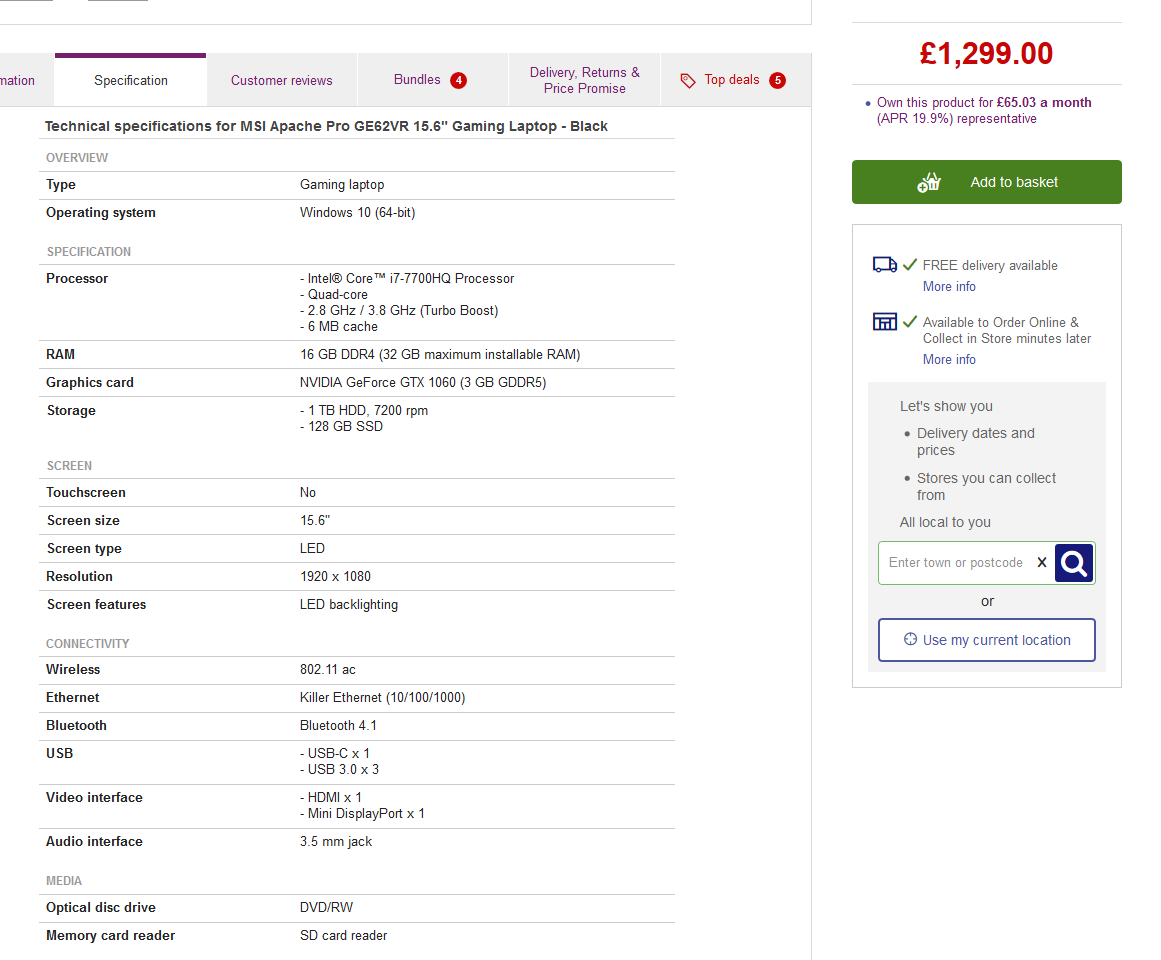Screen dimensions: 1161x960
Task: Click the technical specifications heading
Action: click(327, 126)
